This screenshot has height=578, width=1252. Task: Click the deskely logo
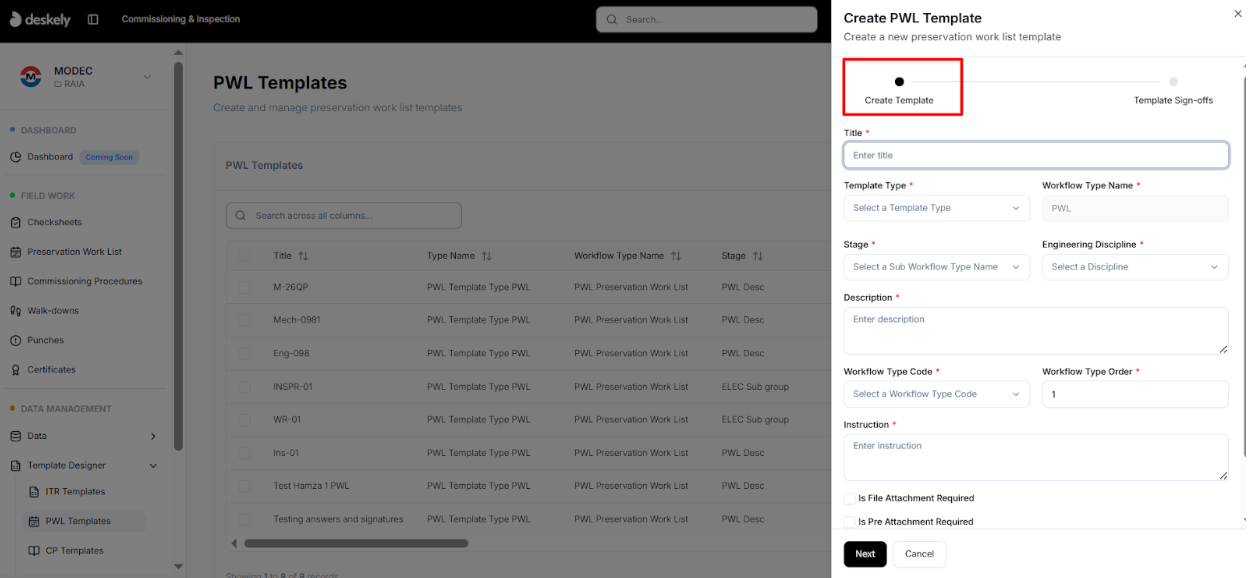[x=40, y=18]
